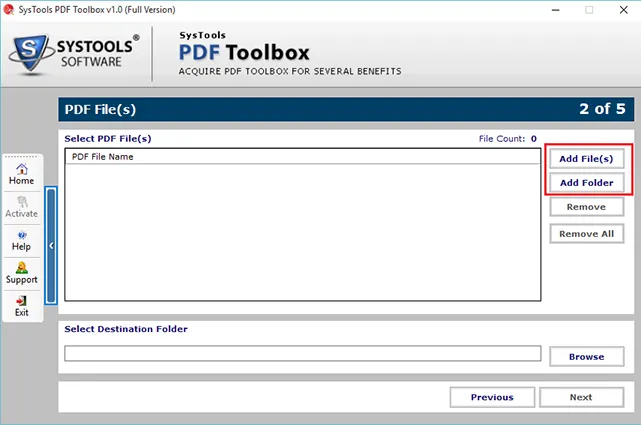Click the Add Folder button
This screenshot has width=641, height=425.
point(586,183)
